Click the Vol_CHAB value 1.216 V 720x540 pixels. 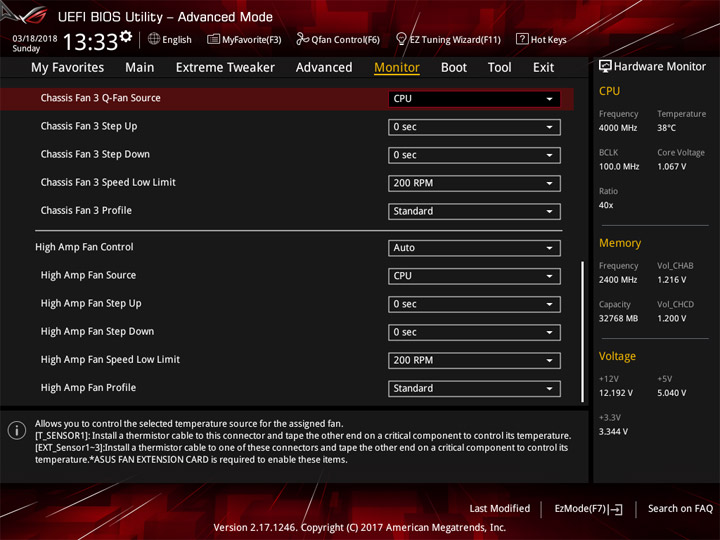672,280
